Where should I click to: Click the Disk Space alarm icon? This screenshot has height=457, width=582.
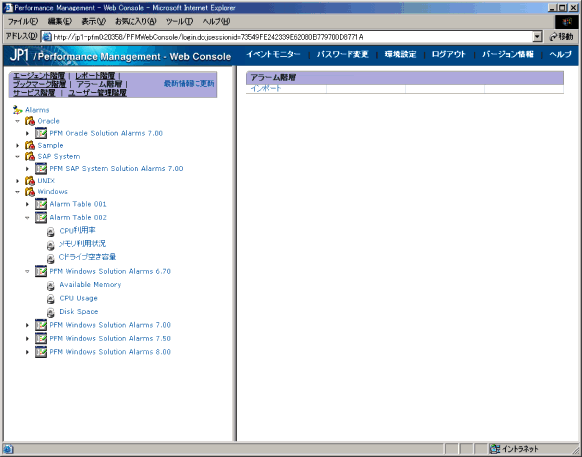click(51, 313)
